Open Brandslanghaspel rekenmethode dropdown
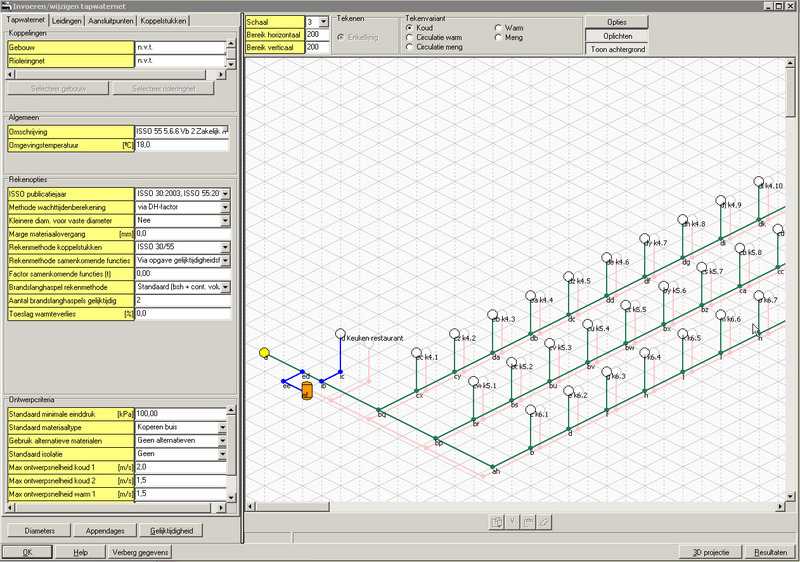Viewport: 800px width, 562px height. point(225,287)
